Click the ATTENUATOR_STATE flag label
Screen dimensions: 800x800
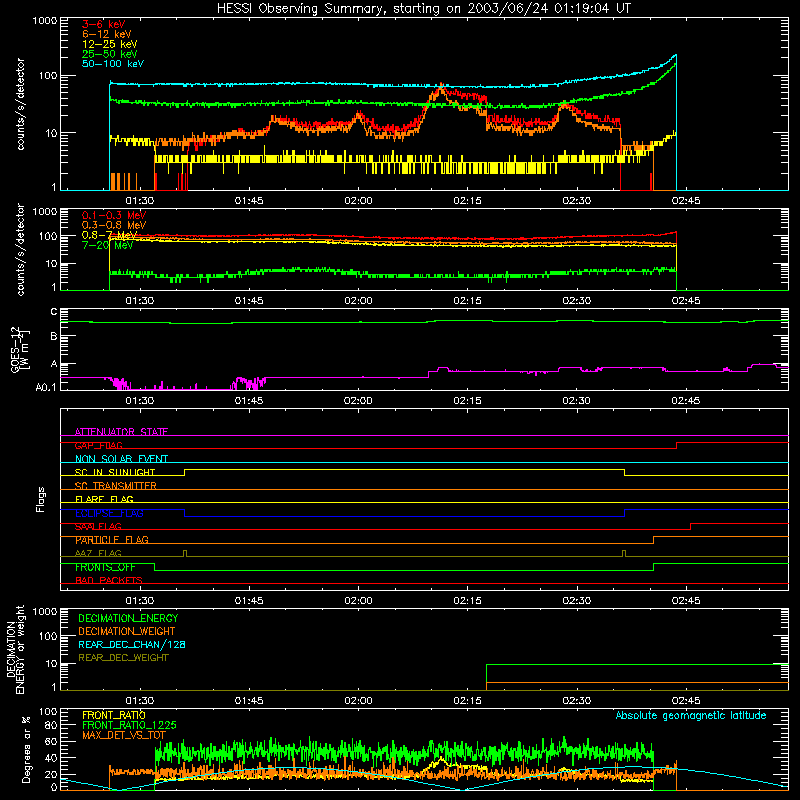click(121, 432)
